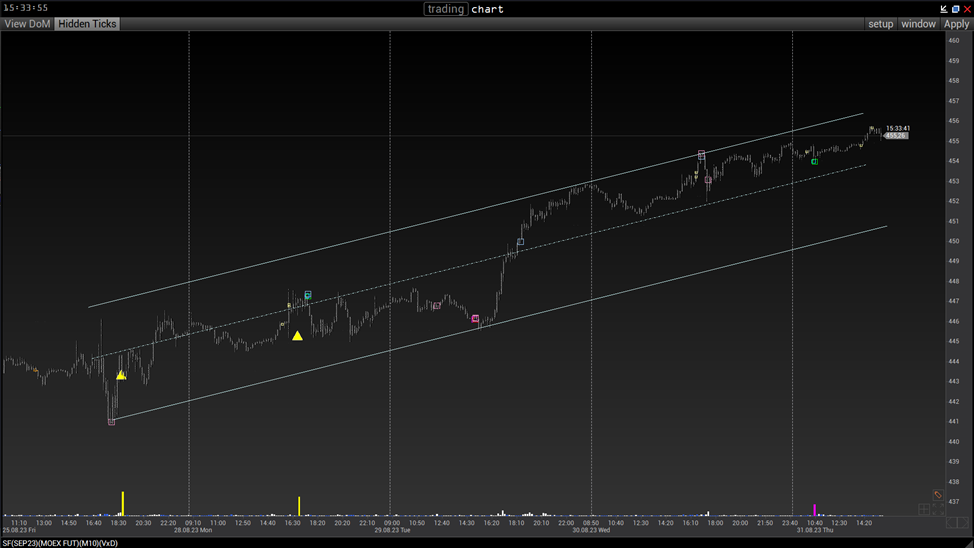The height and width of the screenshot is (548, 974).
Task: Click the 30.08.23 Wed date label
Action: click(x=591, y=530)
